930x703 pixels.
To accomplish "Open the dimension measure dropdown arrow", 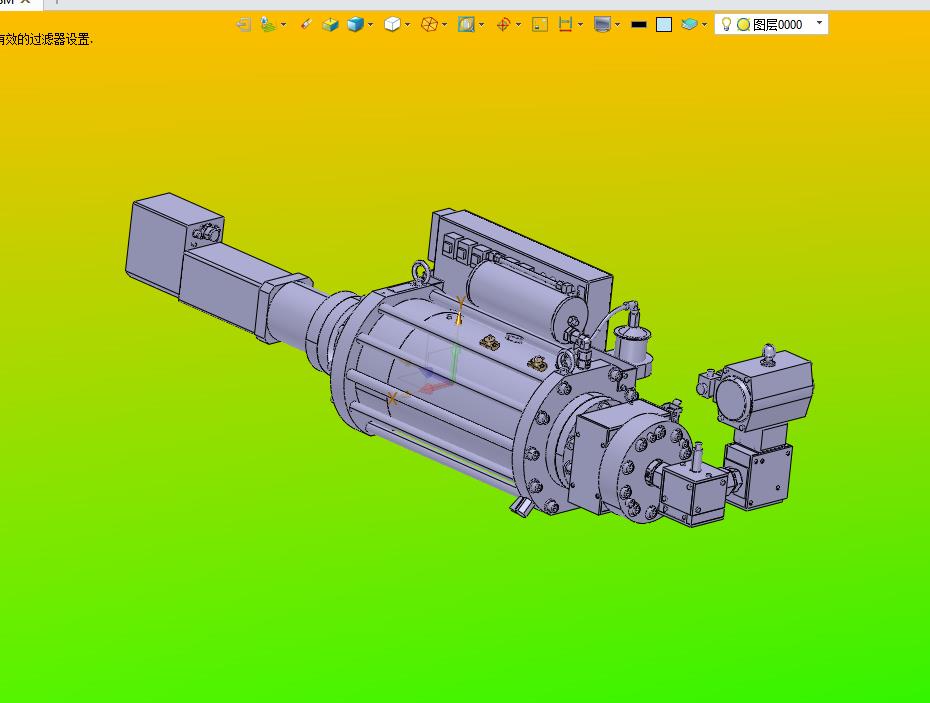I will 581,24.
